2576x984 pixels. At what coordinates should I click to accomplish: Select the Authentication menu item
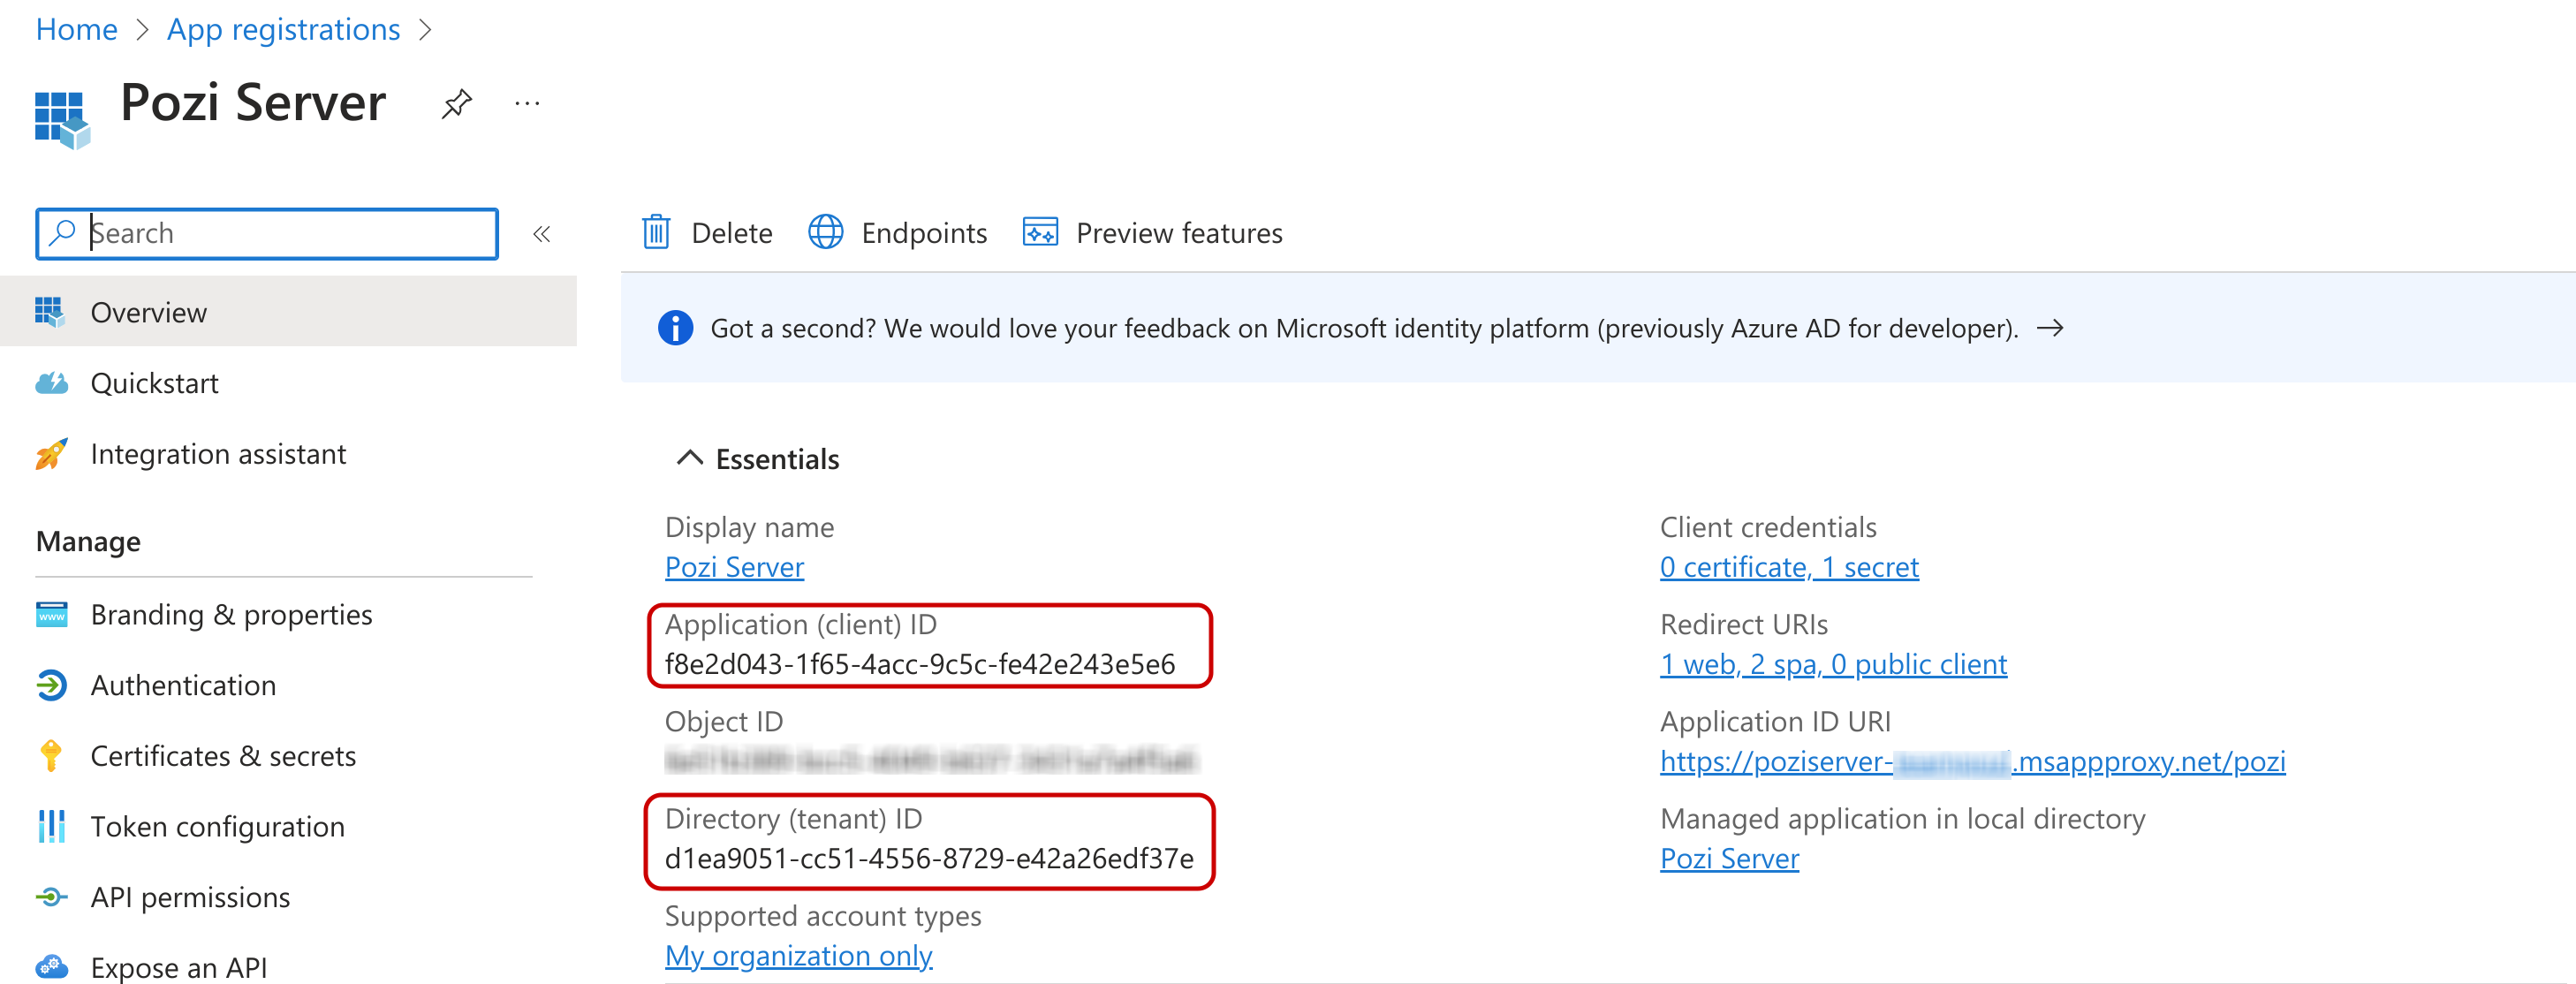[x=183, y=685]
